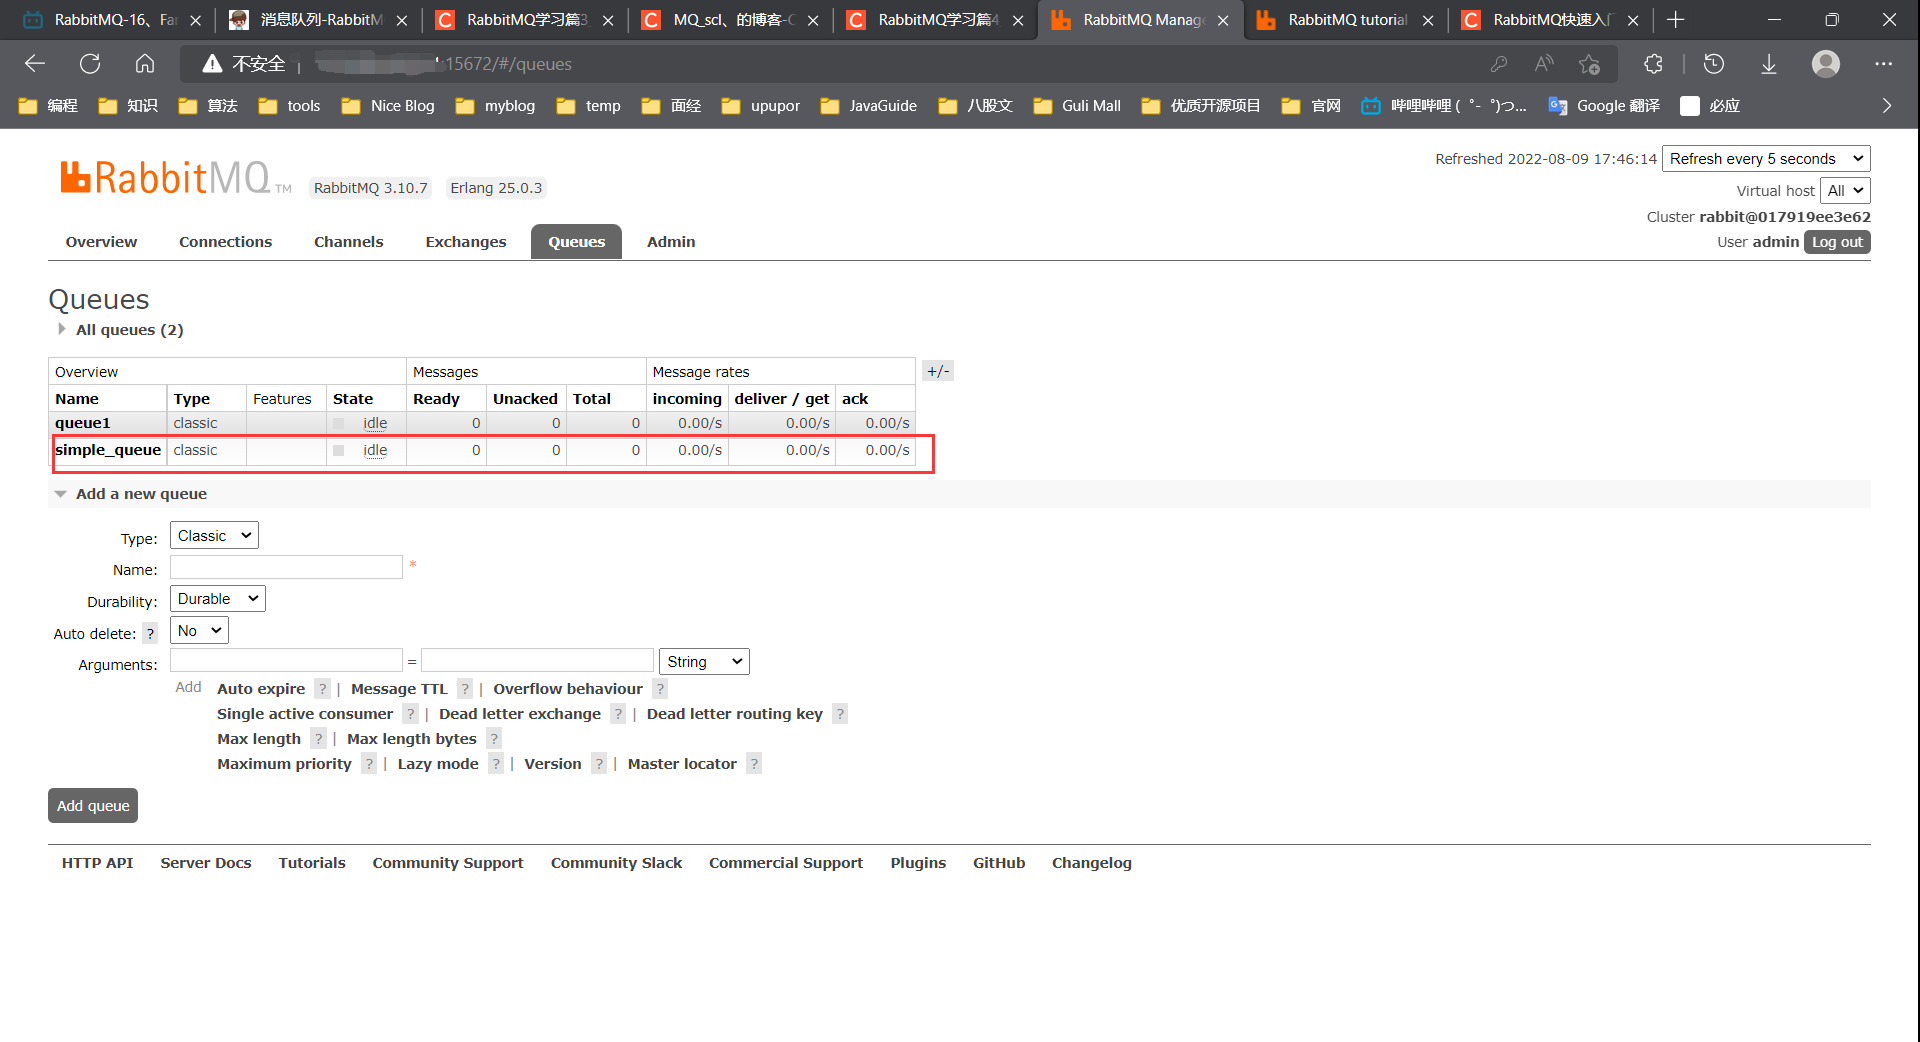Viewport: 1920px width, 1042px height.
Task: Open Changelog footer link
Action: click(x=1092, y=863)
